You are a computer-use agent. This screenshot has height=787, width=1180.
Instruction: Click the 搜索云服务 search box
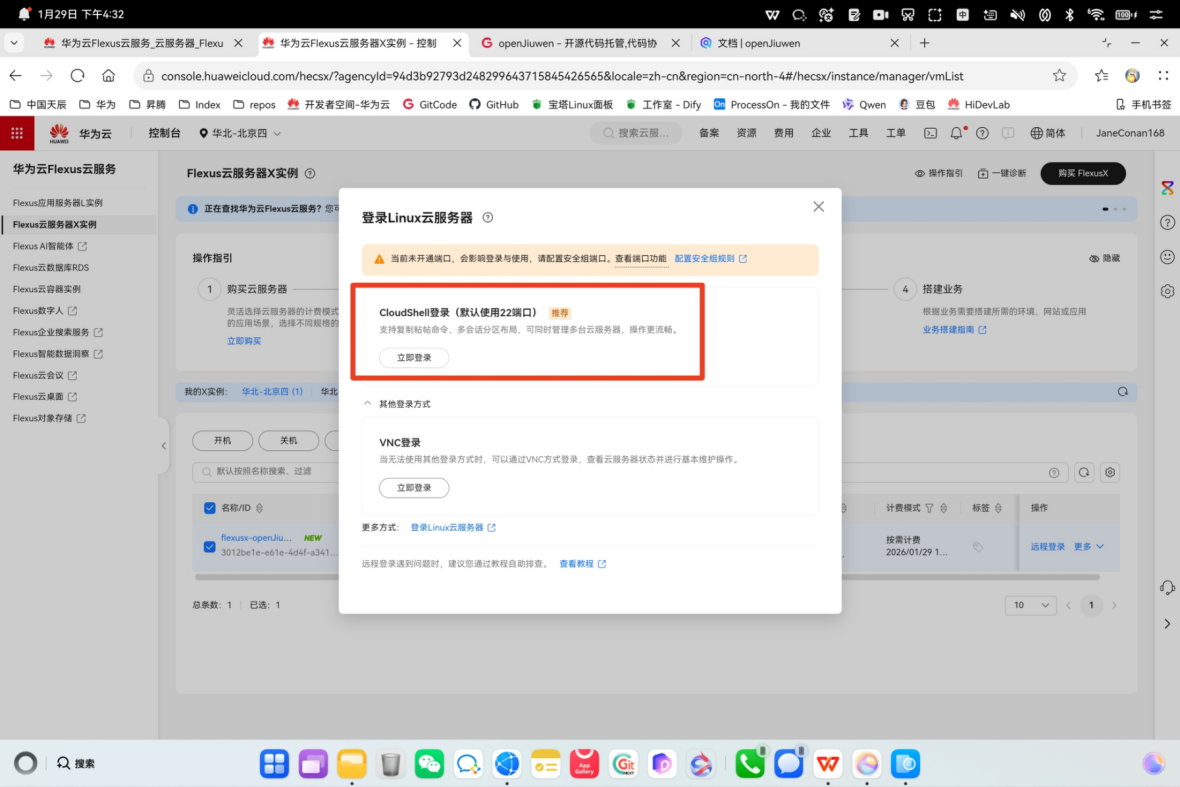(636, 133)
